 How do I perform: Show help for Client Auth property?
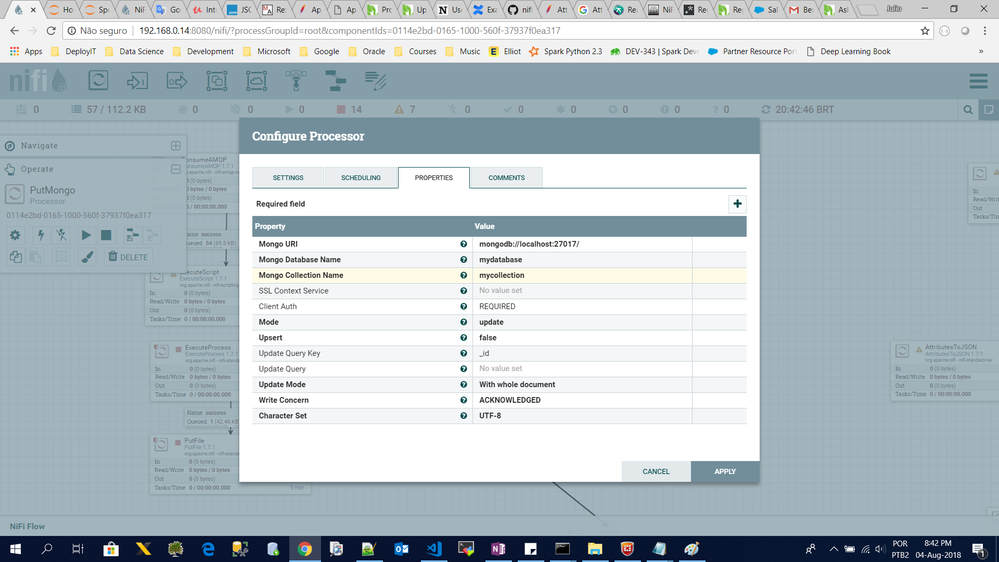coord(463,306)
